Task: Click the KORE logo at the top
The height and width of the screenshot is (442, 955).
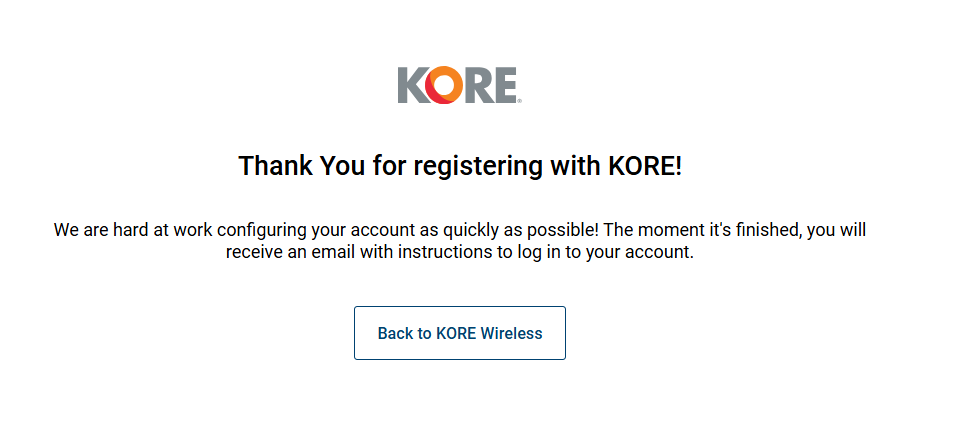Action: tap(459, 86)
